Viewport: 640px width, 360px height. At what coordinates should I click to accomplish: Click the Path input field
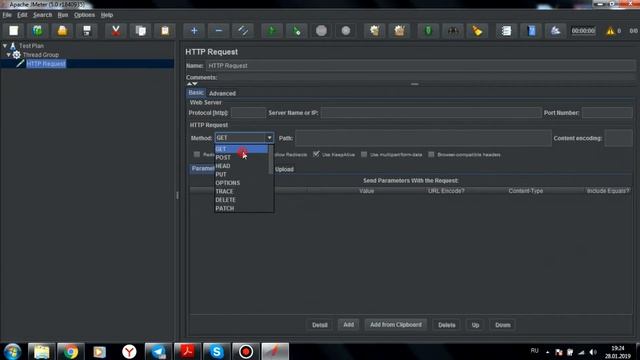tap(423, 138)
